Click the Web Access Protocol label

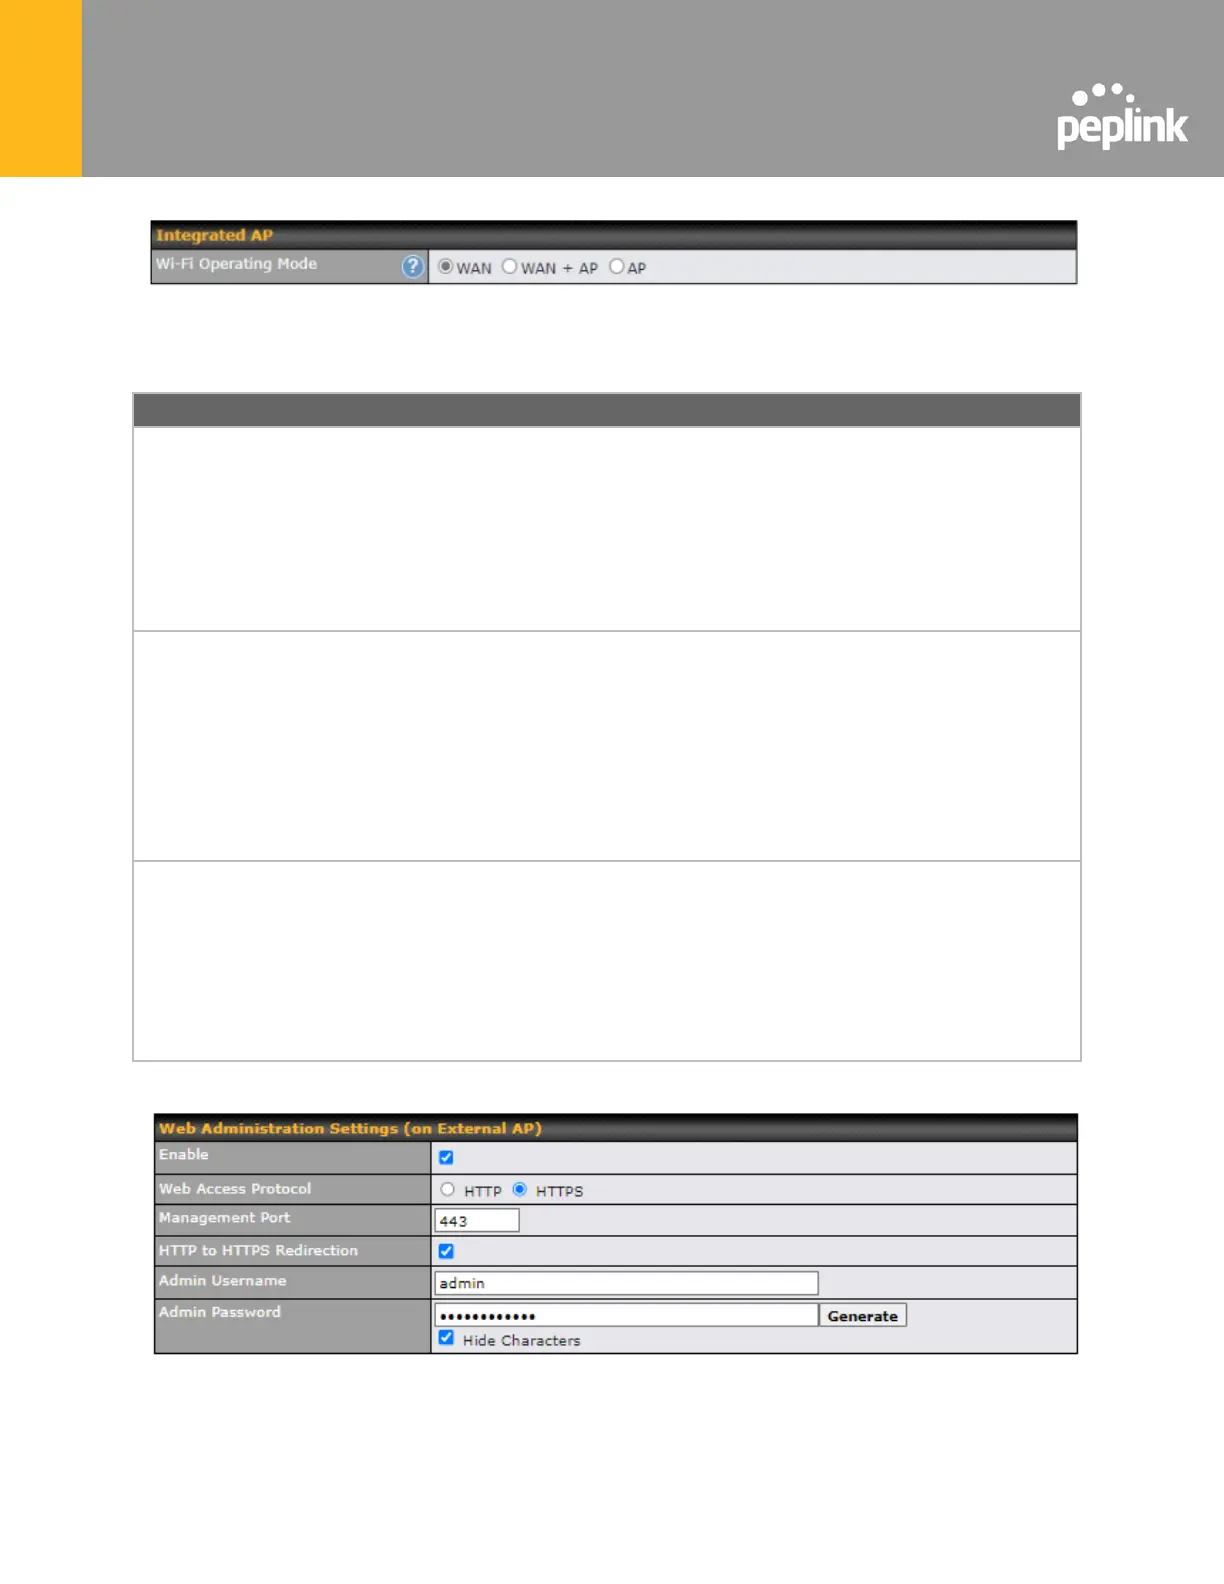pyautogui.click(x=235, y=1188)
